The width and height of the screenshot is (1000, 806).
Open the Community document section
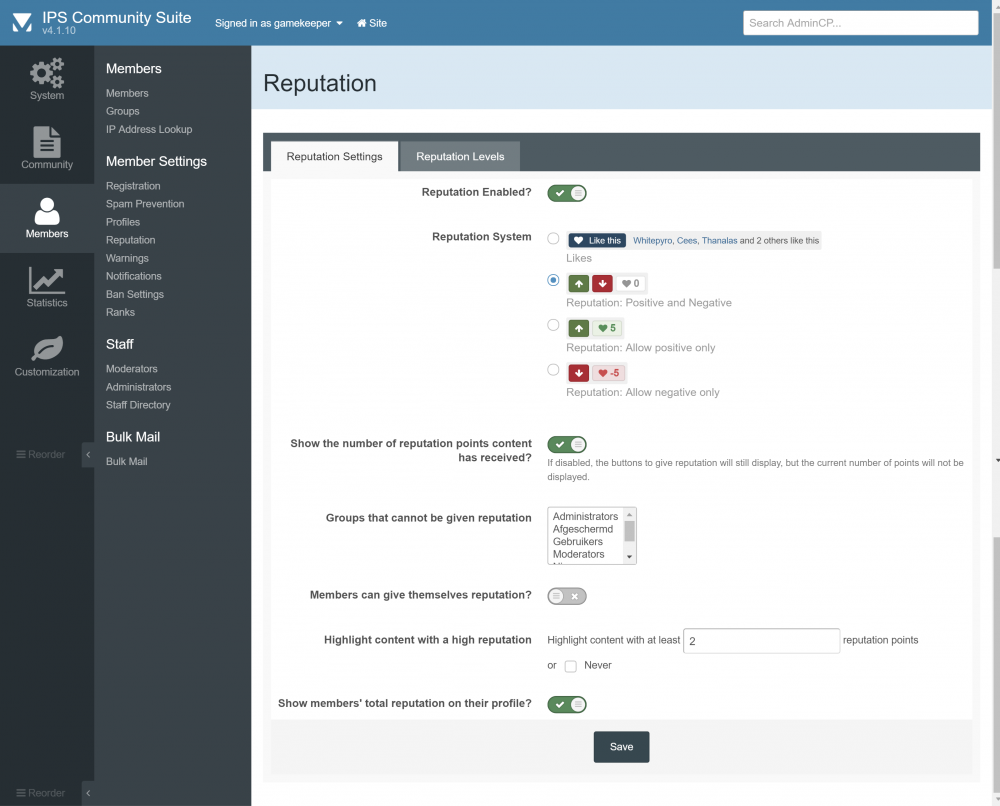47,149
